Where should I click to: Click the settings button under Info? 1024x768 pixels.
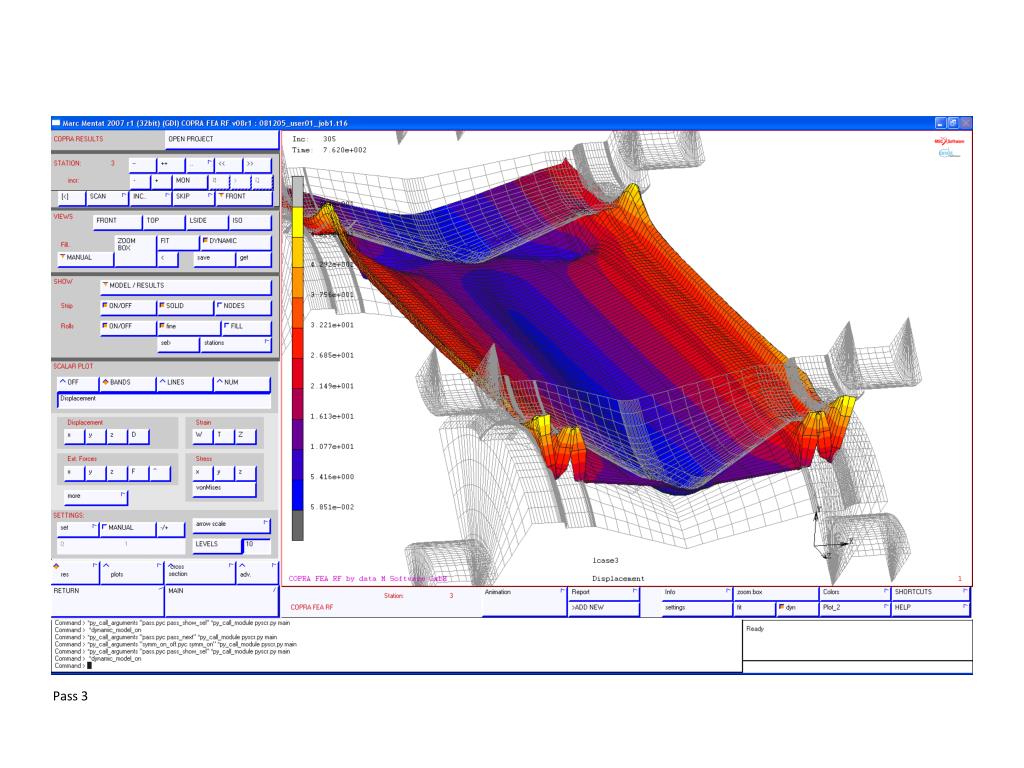coord(696,608)
